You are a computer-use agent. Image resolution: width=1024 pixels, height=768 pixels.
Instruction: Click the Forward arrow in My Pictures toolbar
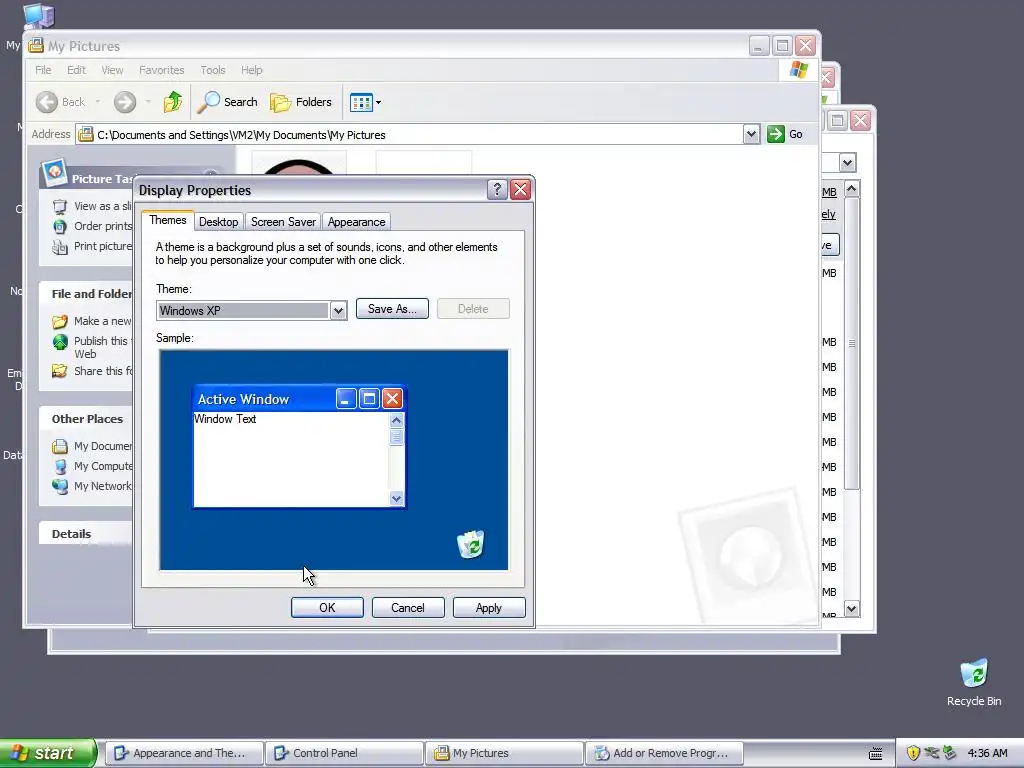tap(125, 102)
